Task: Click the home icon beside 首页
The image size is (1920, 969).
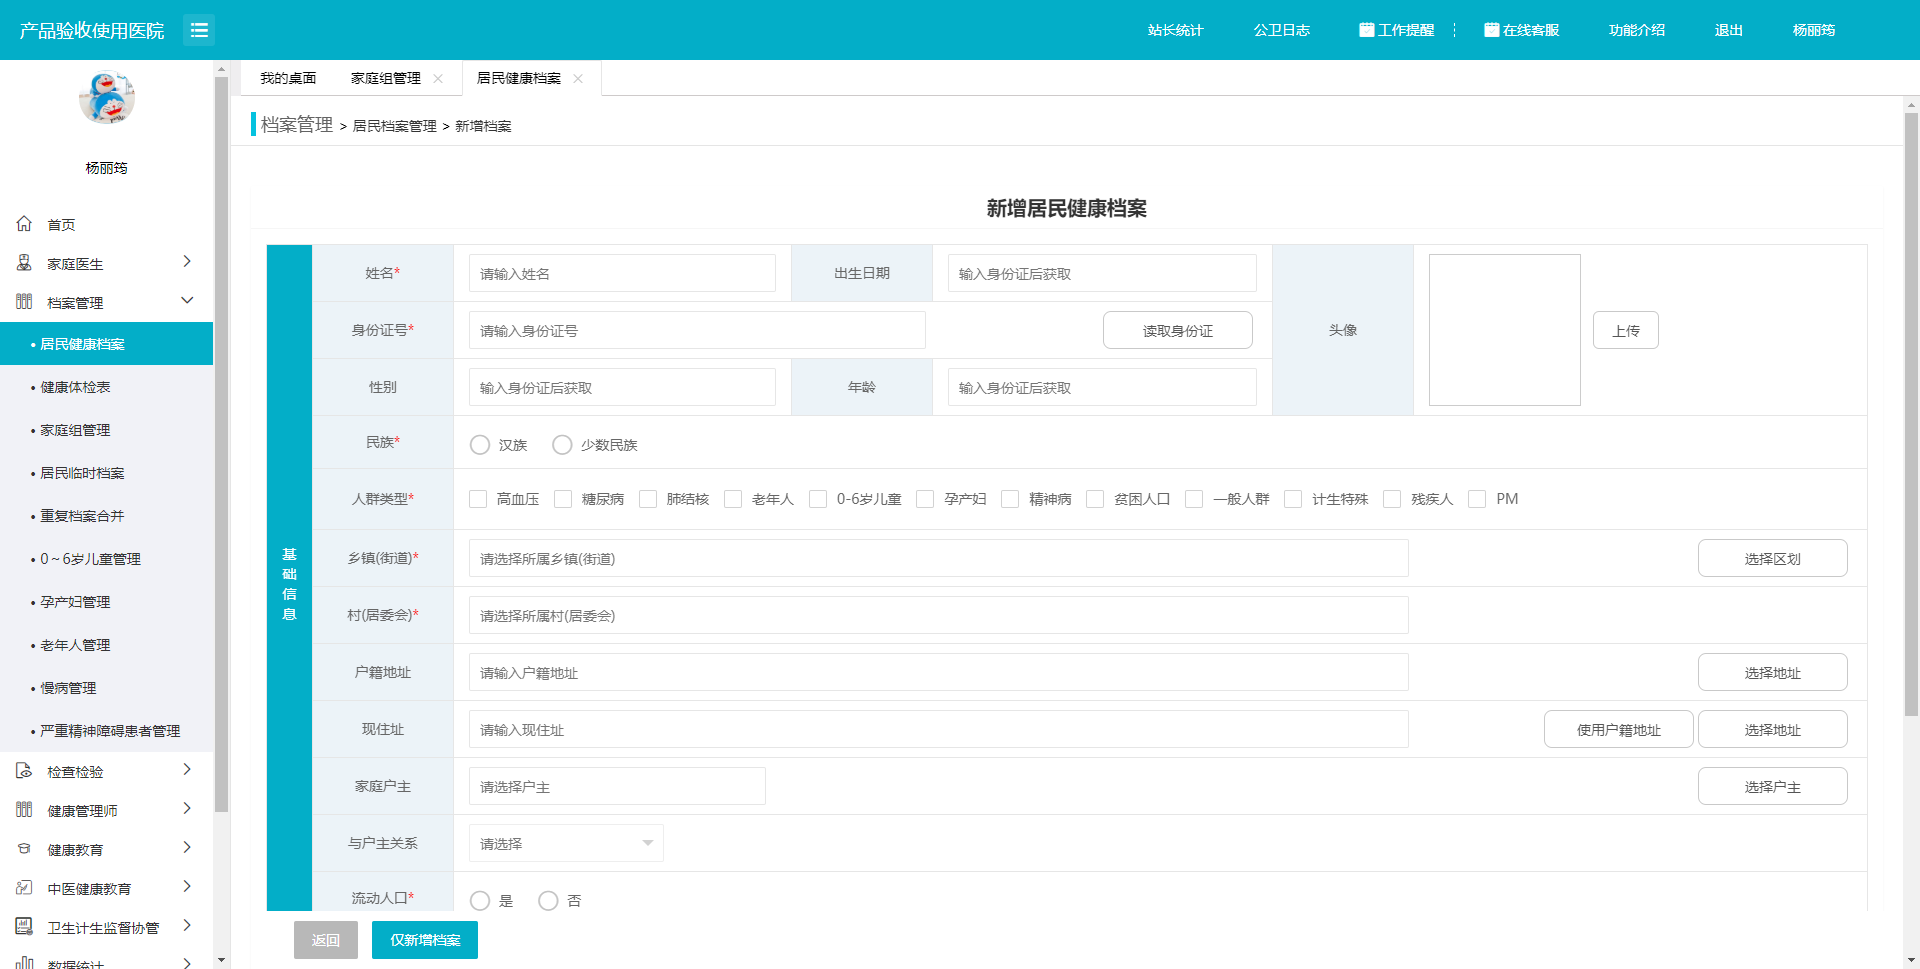Action: [24, 224]
